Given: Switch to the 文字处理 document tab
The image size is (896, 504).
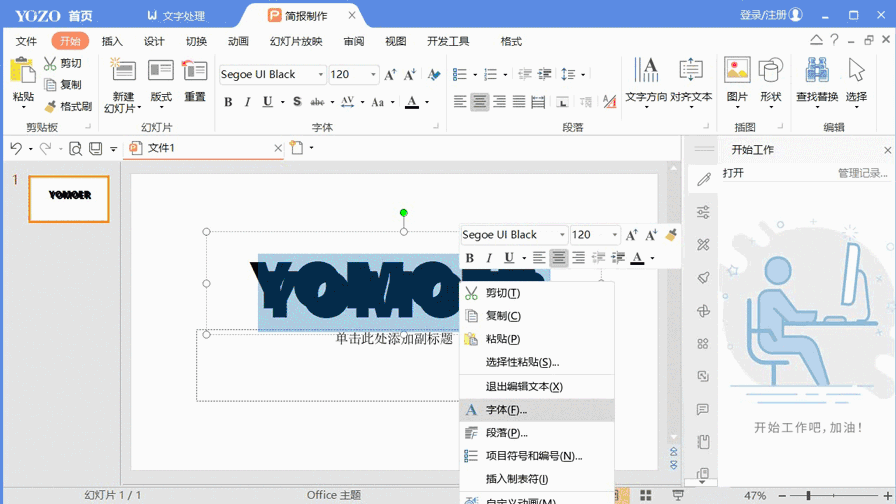Looking at the screenshot, I should point(177,15).
